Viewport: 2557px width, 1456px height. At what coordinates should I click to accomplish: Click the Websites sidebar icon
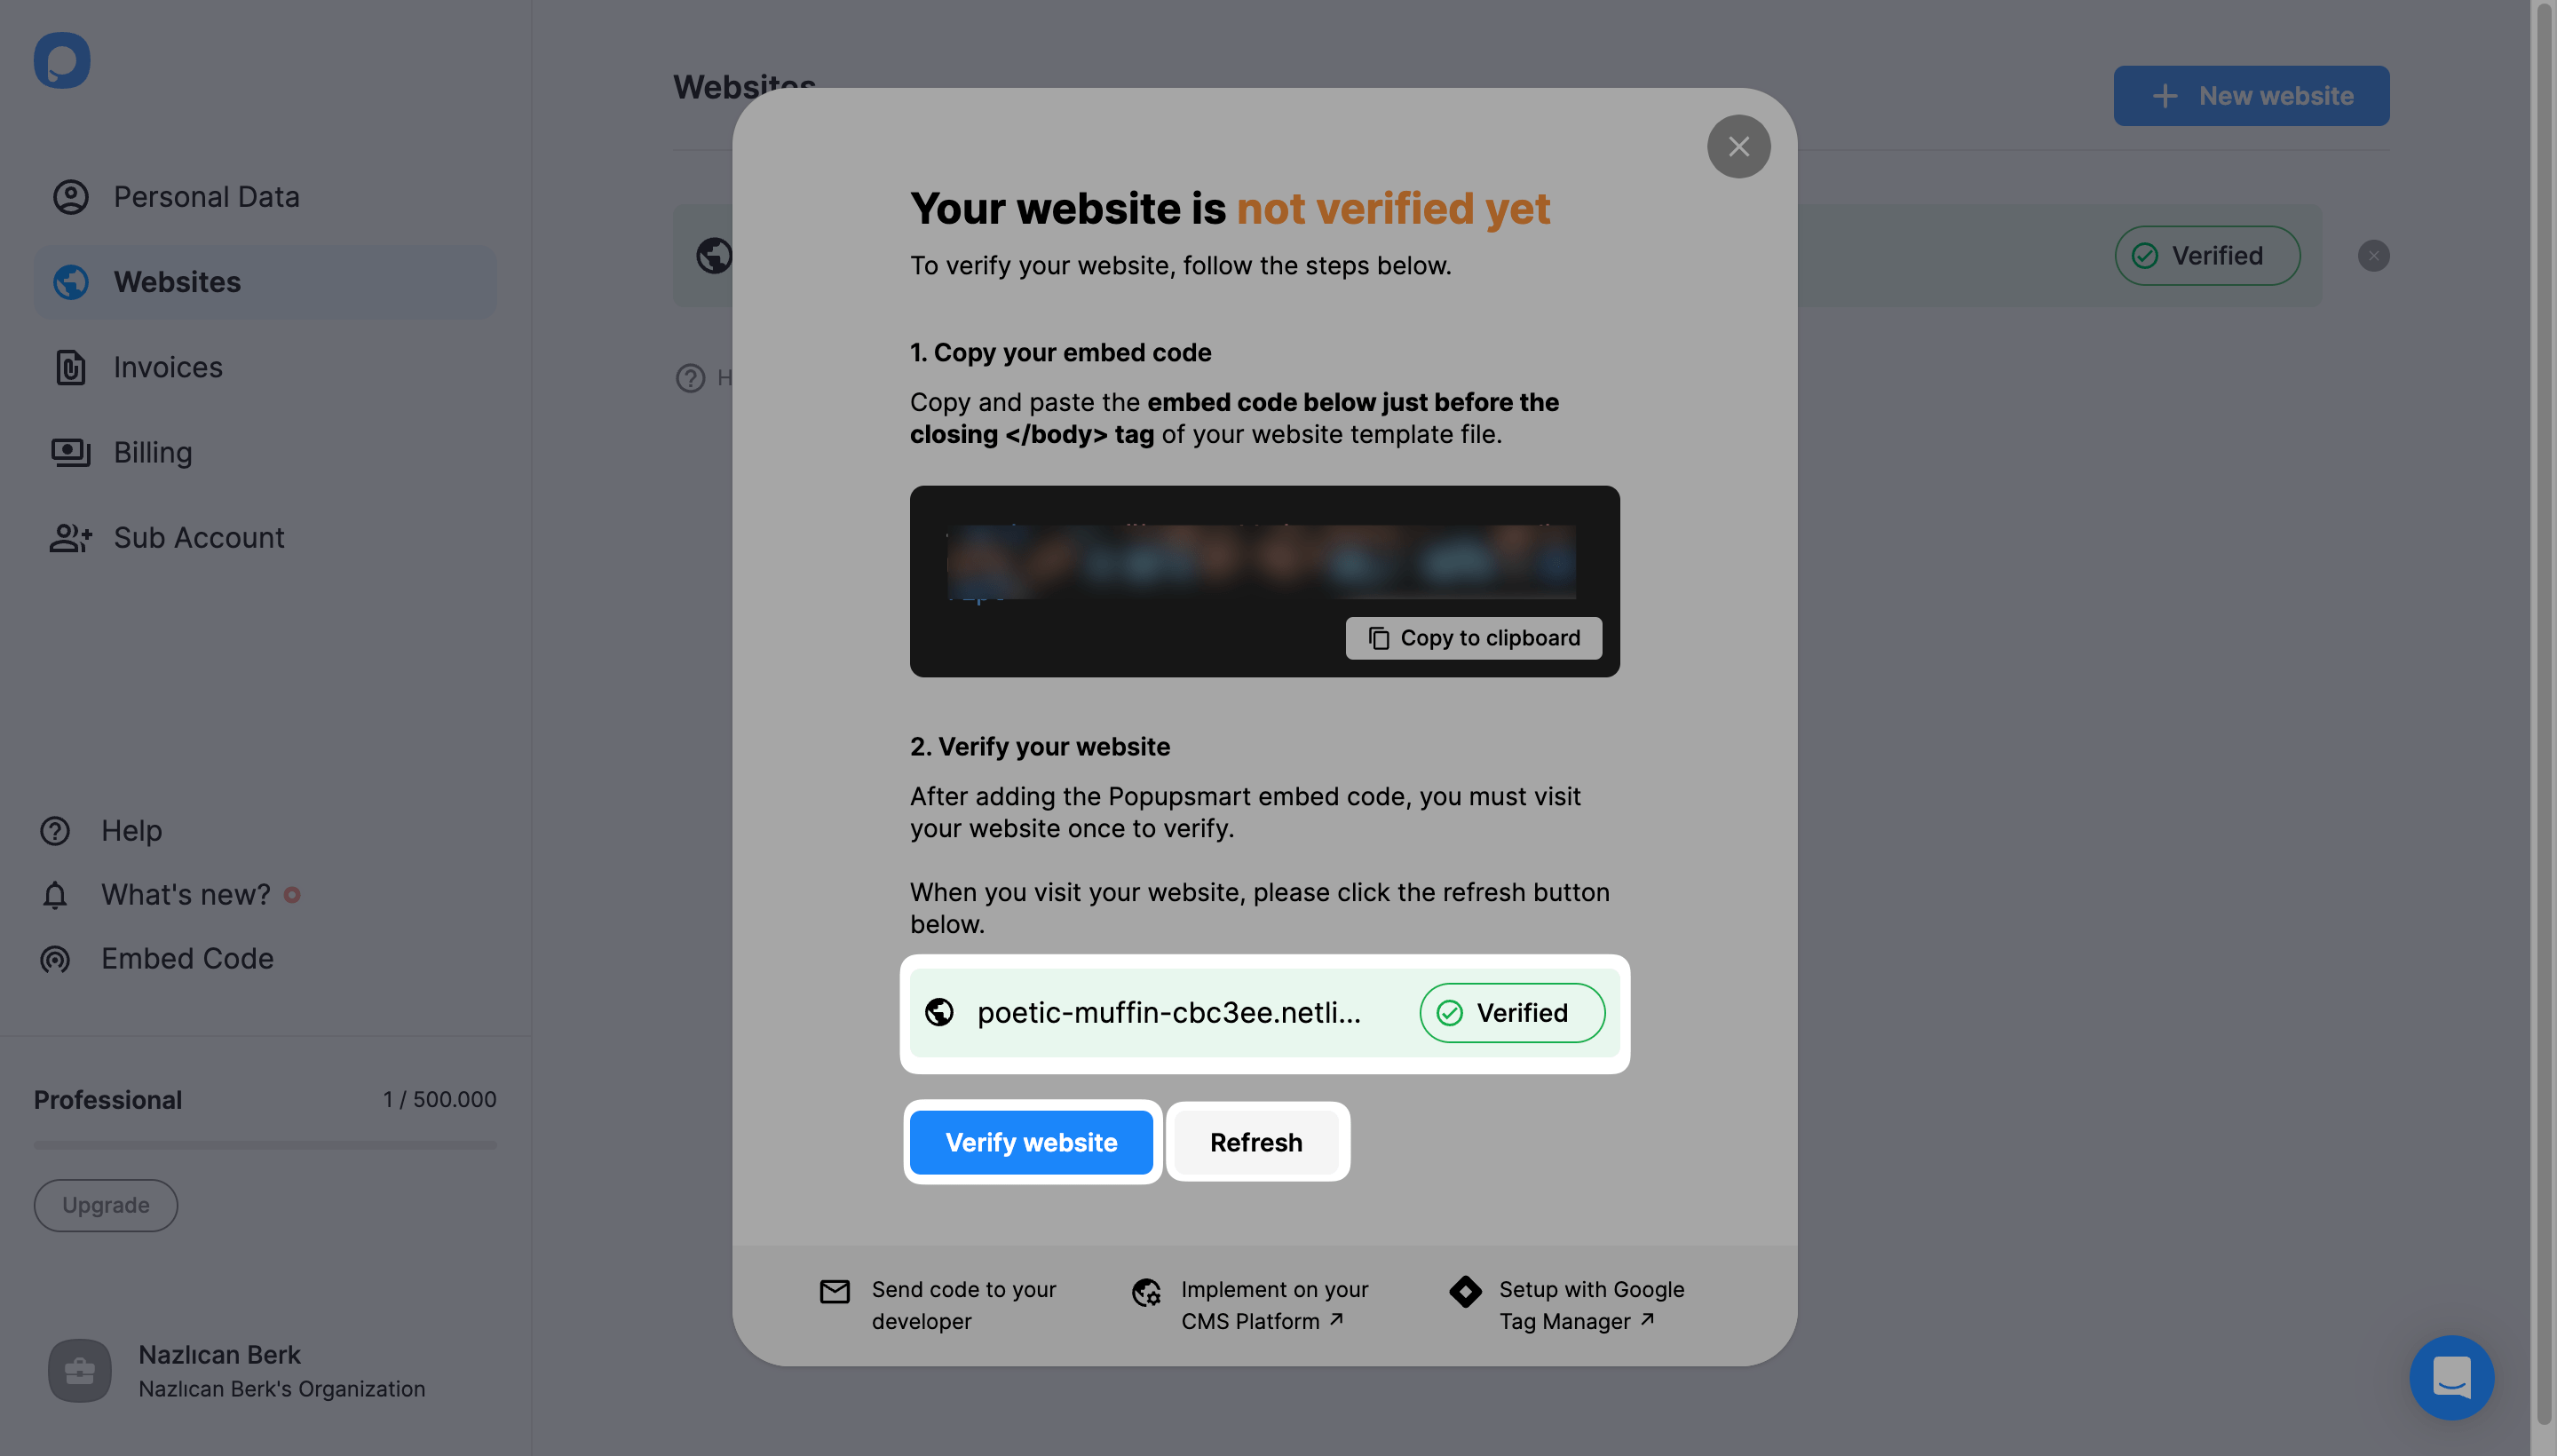tap(70, 281)
